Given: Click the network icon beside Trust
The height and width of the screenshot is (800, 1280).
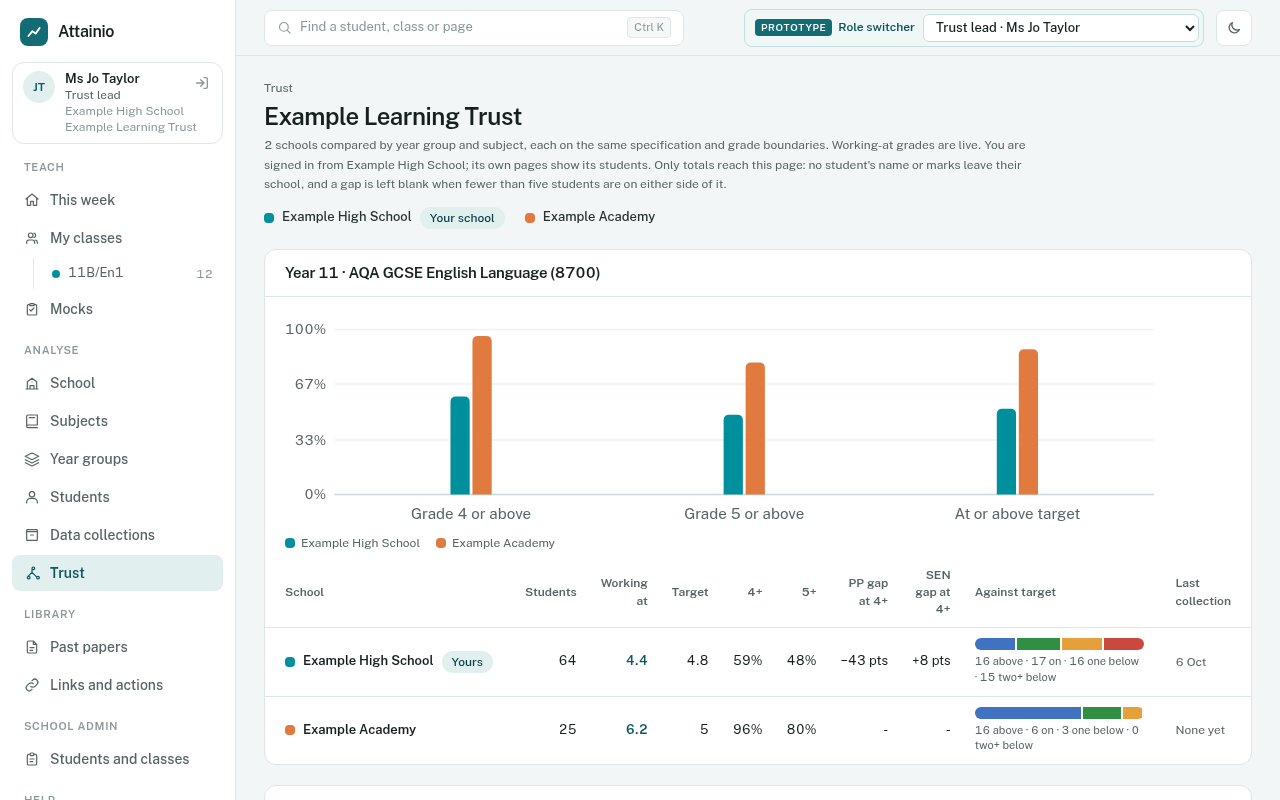Looking at the screenshot, I should coord(32,573).
